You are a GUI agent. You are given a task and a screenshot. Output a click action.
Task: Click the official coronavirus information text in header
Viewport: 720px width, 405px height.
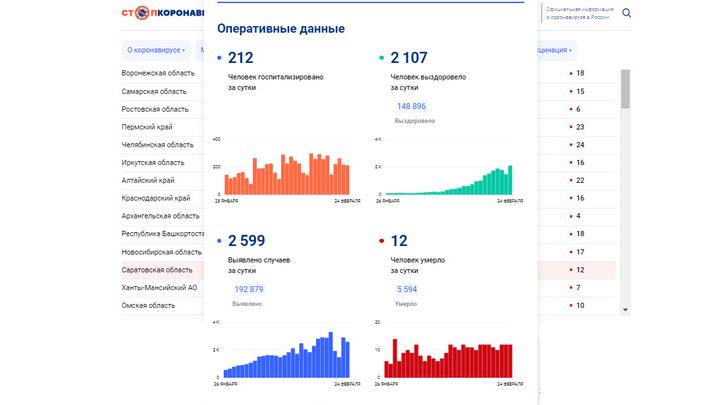click(x=578, y=14)
